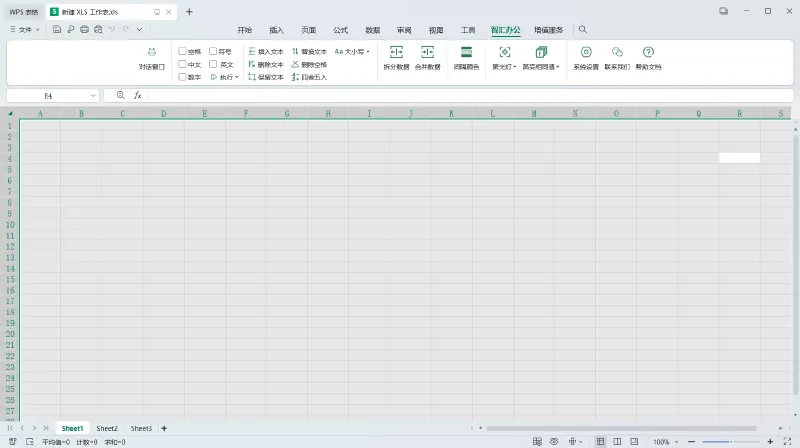Click the print preview icon
The height and width of the screenshot is (448, 800).
point(98,30)
